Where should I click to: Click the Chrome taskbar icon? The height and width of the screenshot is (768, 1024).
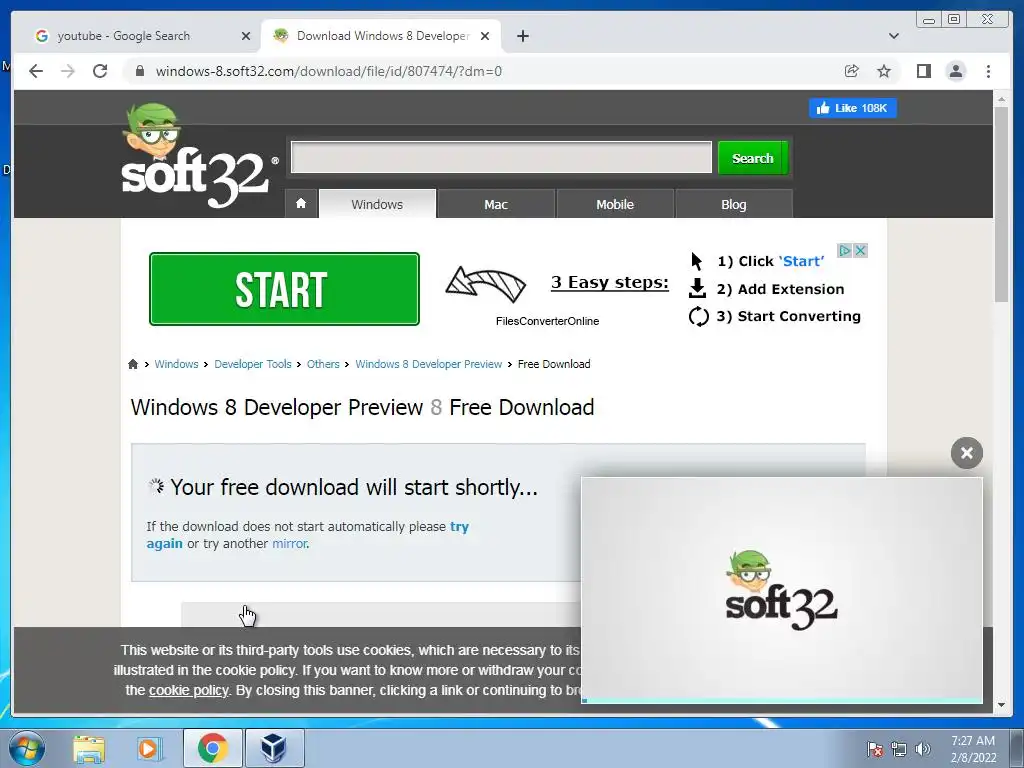pos(212,748)
